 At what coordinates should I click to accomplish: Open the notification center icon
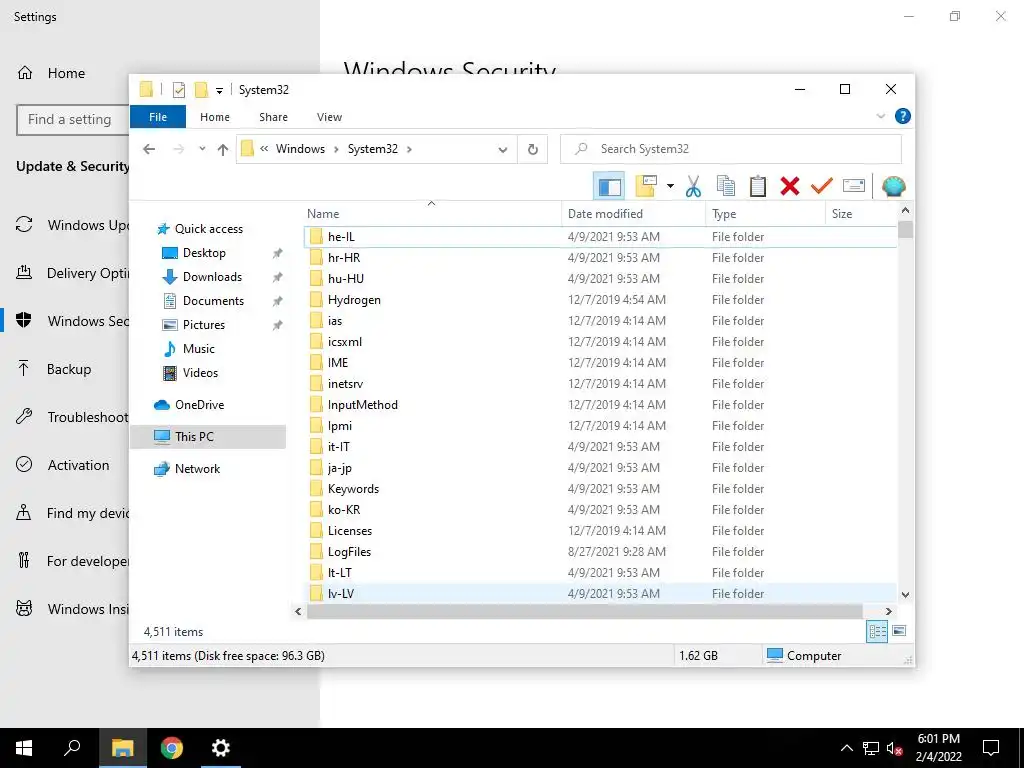(991, 748)
